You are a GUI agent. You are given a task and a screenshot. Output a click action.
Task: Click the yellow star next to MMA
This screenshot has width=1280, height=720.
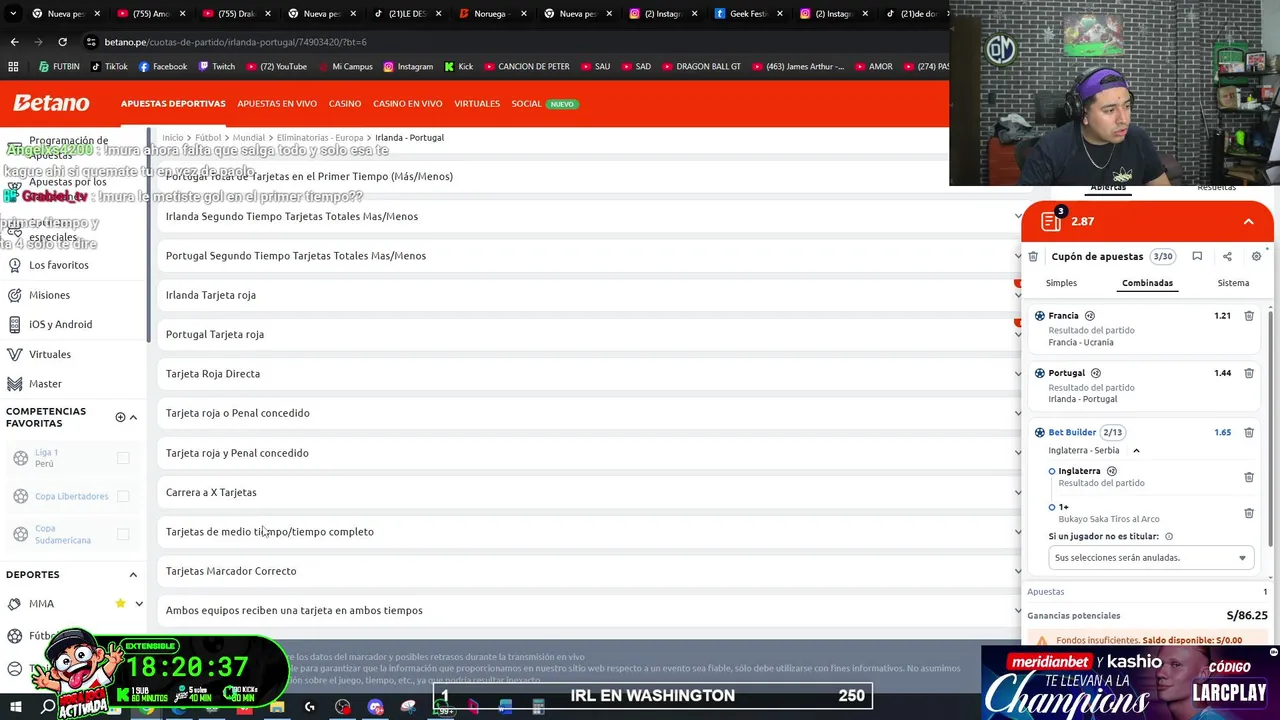pyautogui.click(x=120, y=603)
